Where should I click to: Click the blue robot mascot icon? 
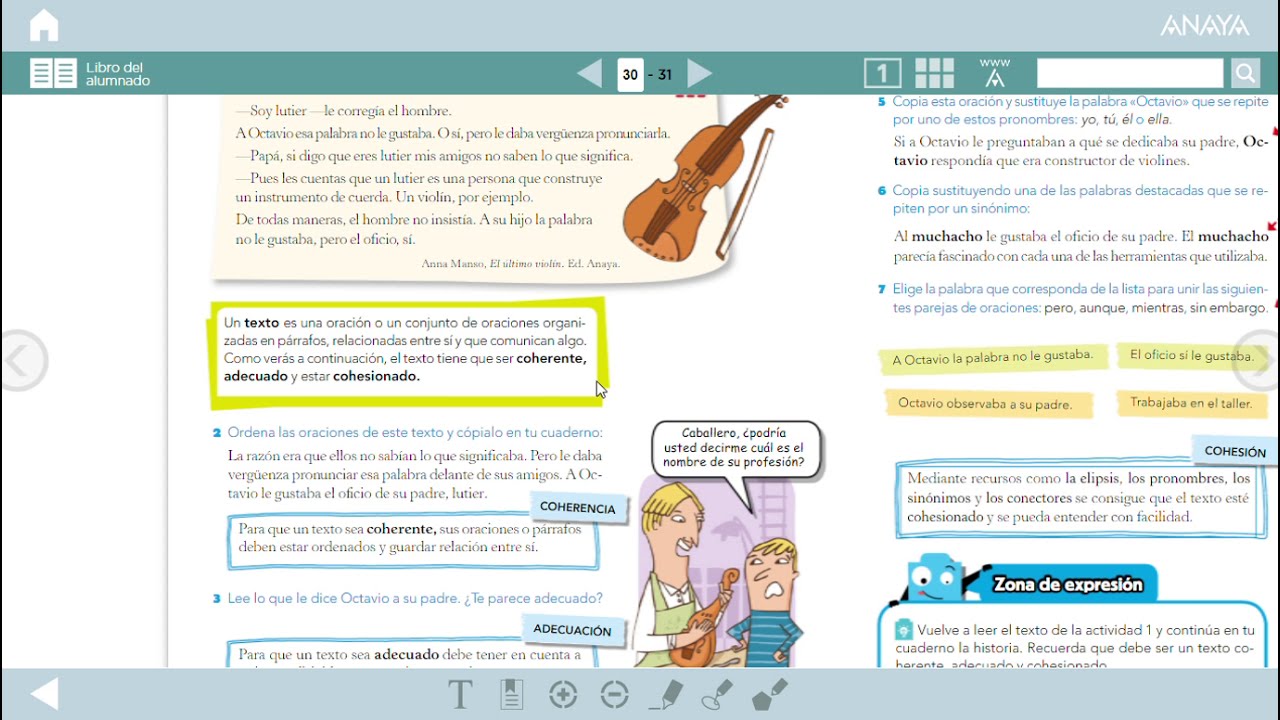pyautogui.click(x=936, y=580)
